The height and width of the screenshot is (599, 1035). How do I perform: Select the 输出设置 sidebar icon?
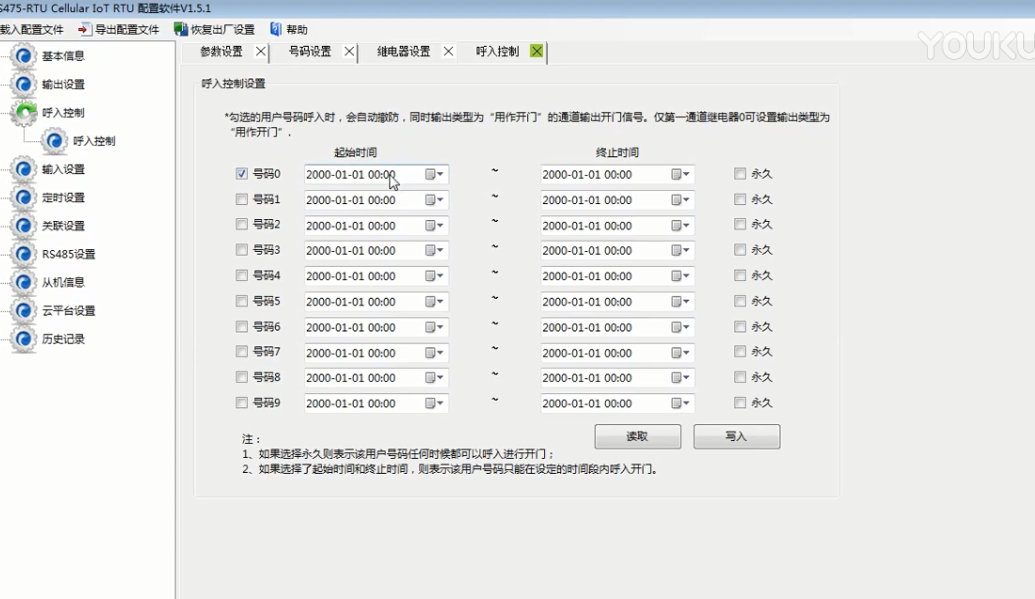[24, 84]
